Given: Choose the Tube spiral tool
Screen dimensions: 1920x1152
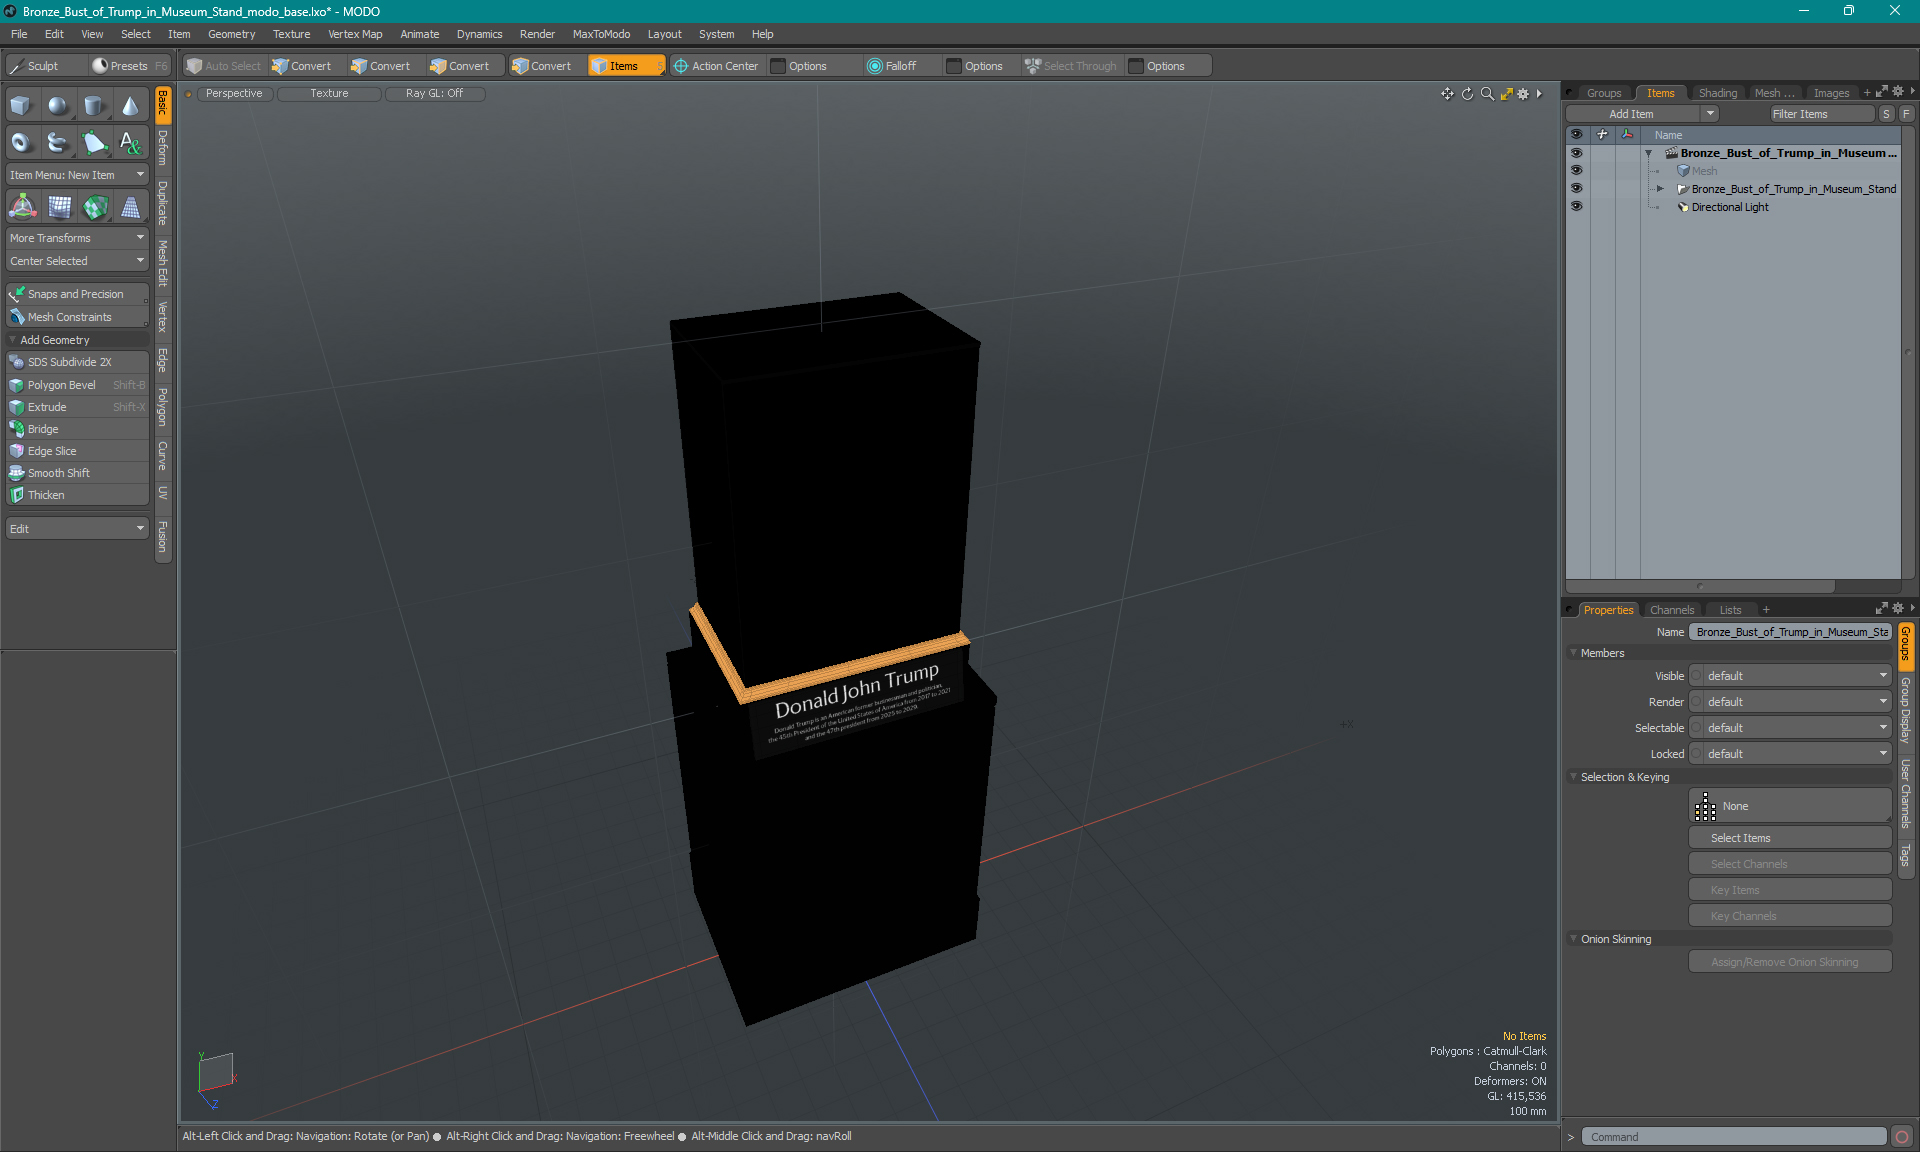Looking at the screenshot, I should pyautogui.click(x=58, y=143).
